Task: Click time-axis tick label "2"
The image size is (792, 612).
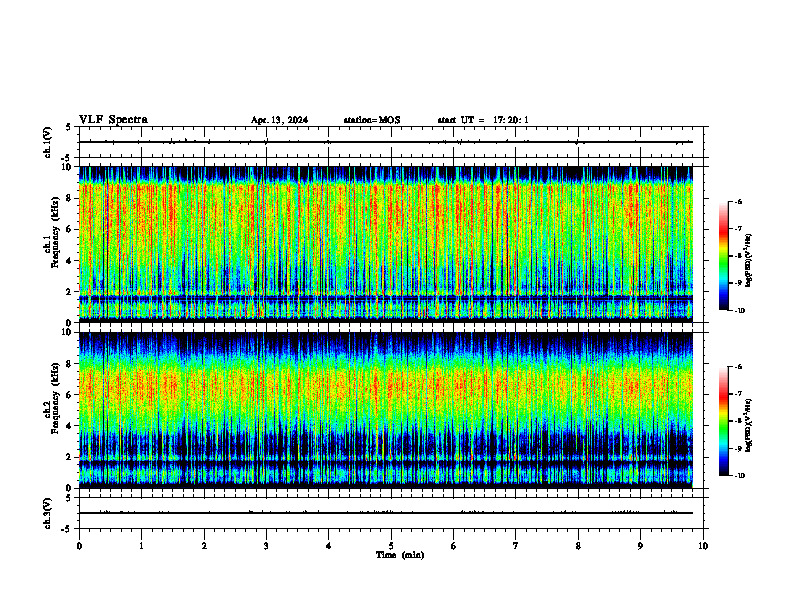Action: pos(204,546)
